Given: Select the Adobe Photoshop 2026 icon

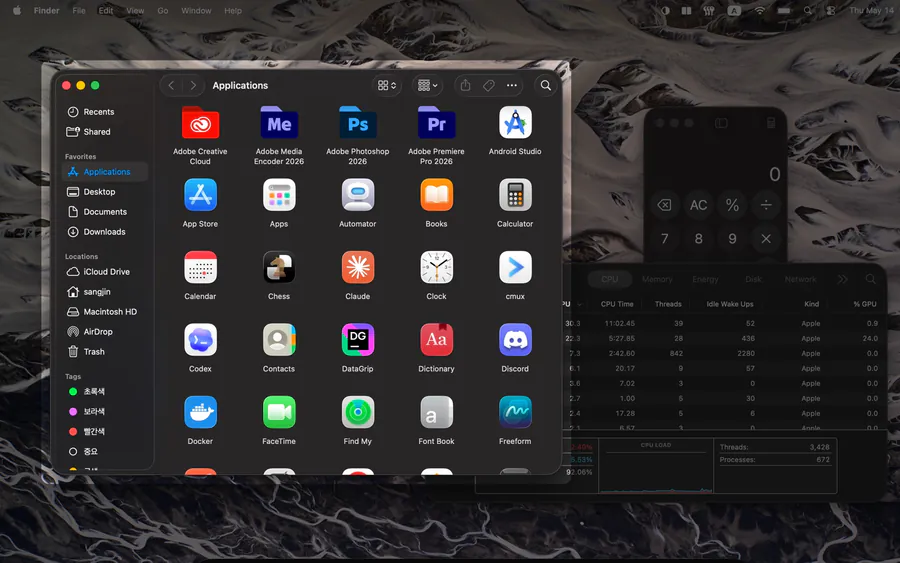Looking at the screenshot, I should click(358, 123).
